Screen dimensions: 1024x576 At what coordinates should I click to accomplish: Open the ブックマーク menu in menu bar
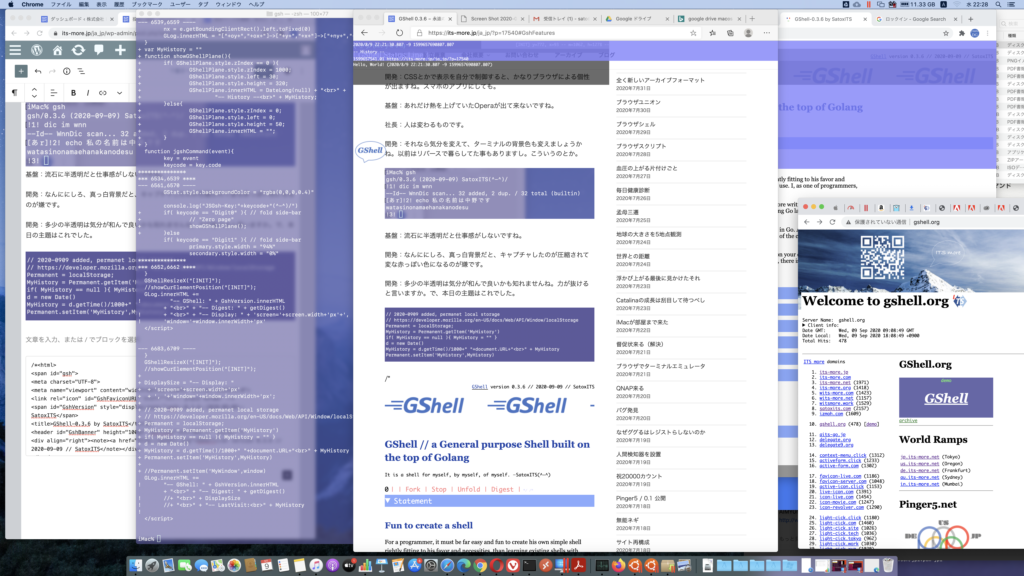149,5
